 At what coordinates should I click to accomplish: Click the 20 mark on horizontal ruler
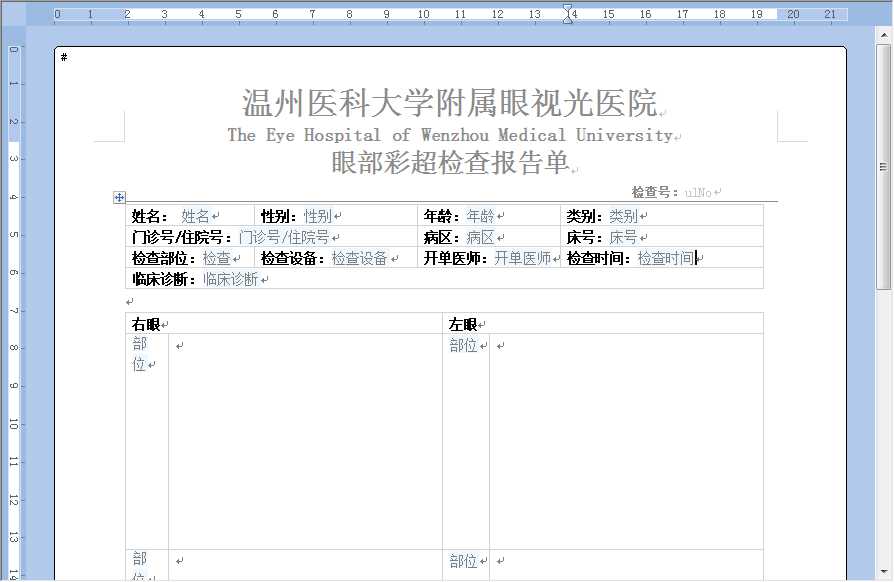793,14
